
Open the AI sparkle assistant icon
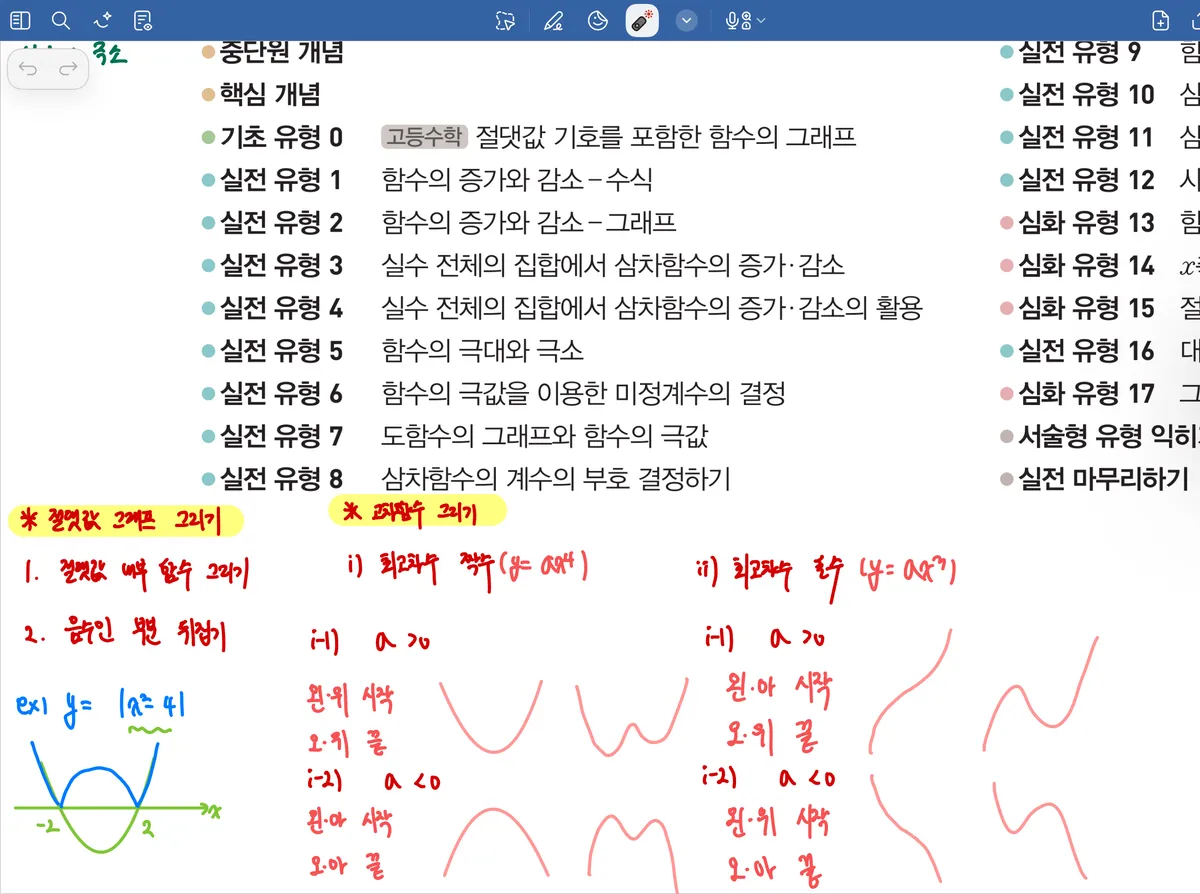[102, 20]
